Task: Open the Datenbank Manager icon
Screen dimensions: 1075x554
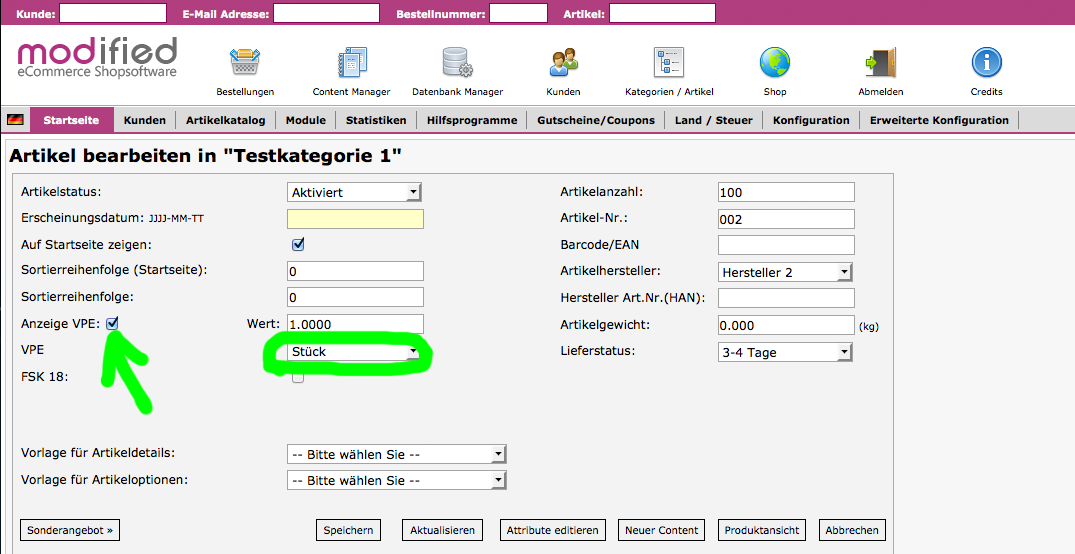Action: [x=457, y=63]
